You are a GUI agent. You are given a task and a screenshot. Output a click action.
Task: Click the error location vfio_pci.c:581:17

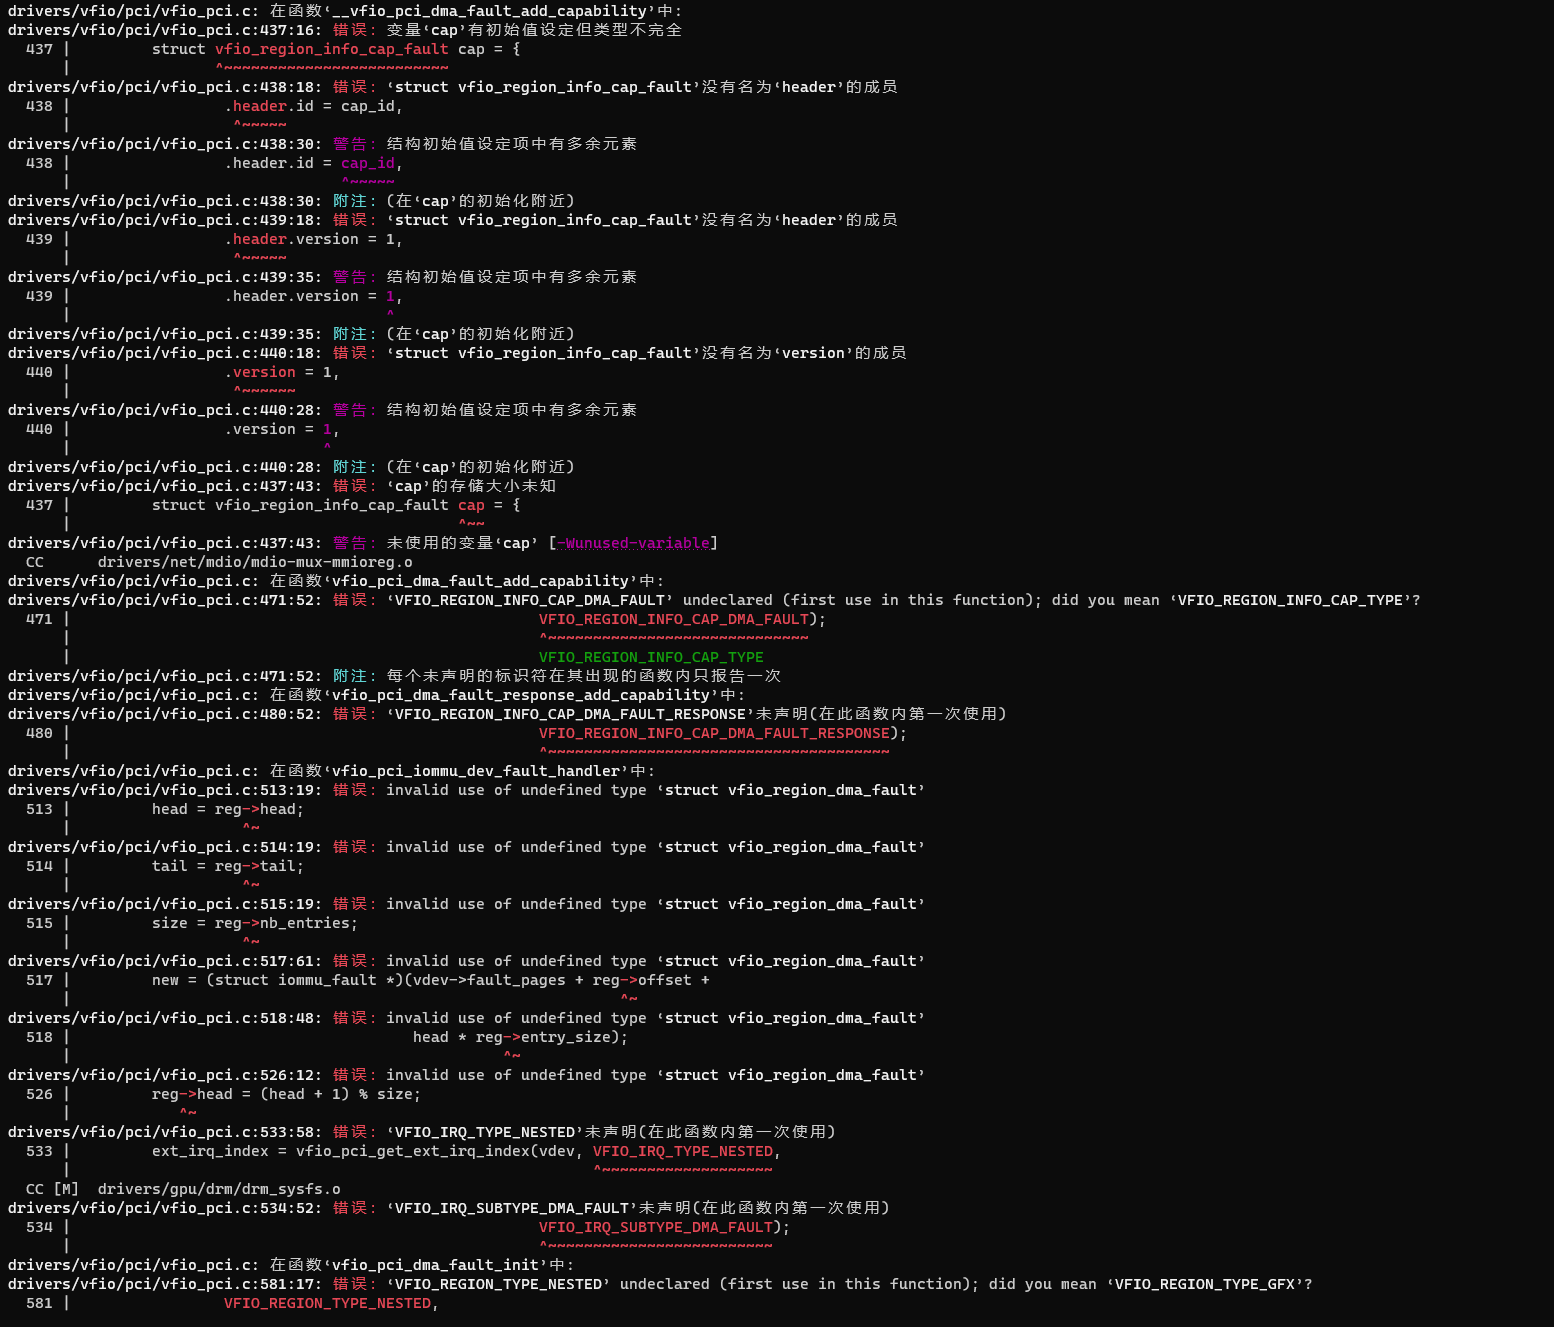164,1284
